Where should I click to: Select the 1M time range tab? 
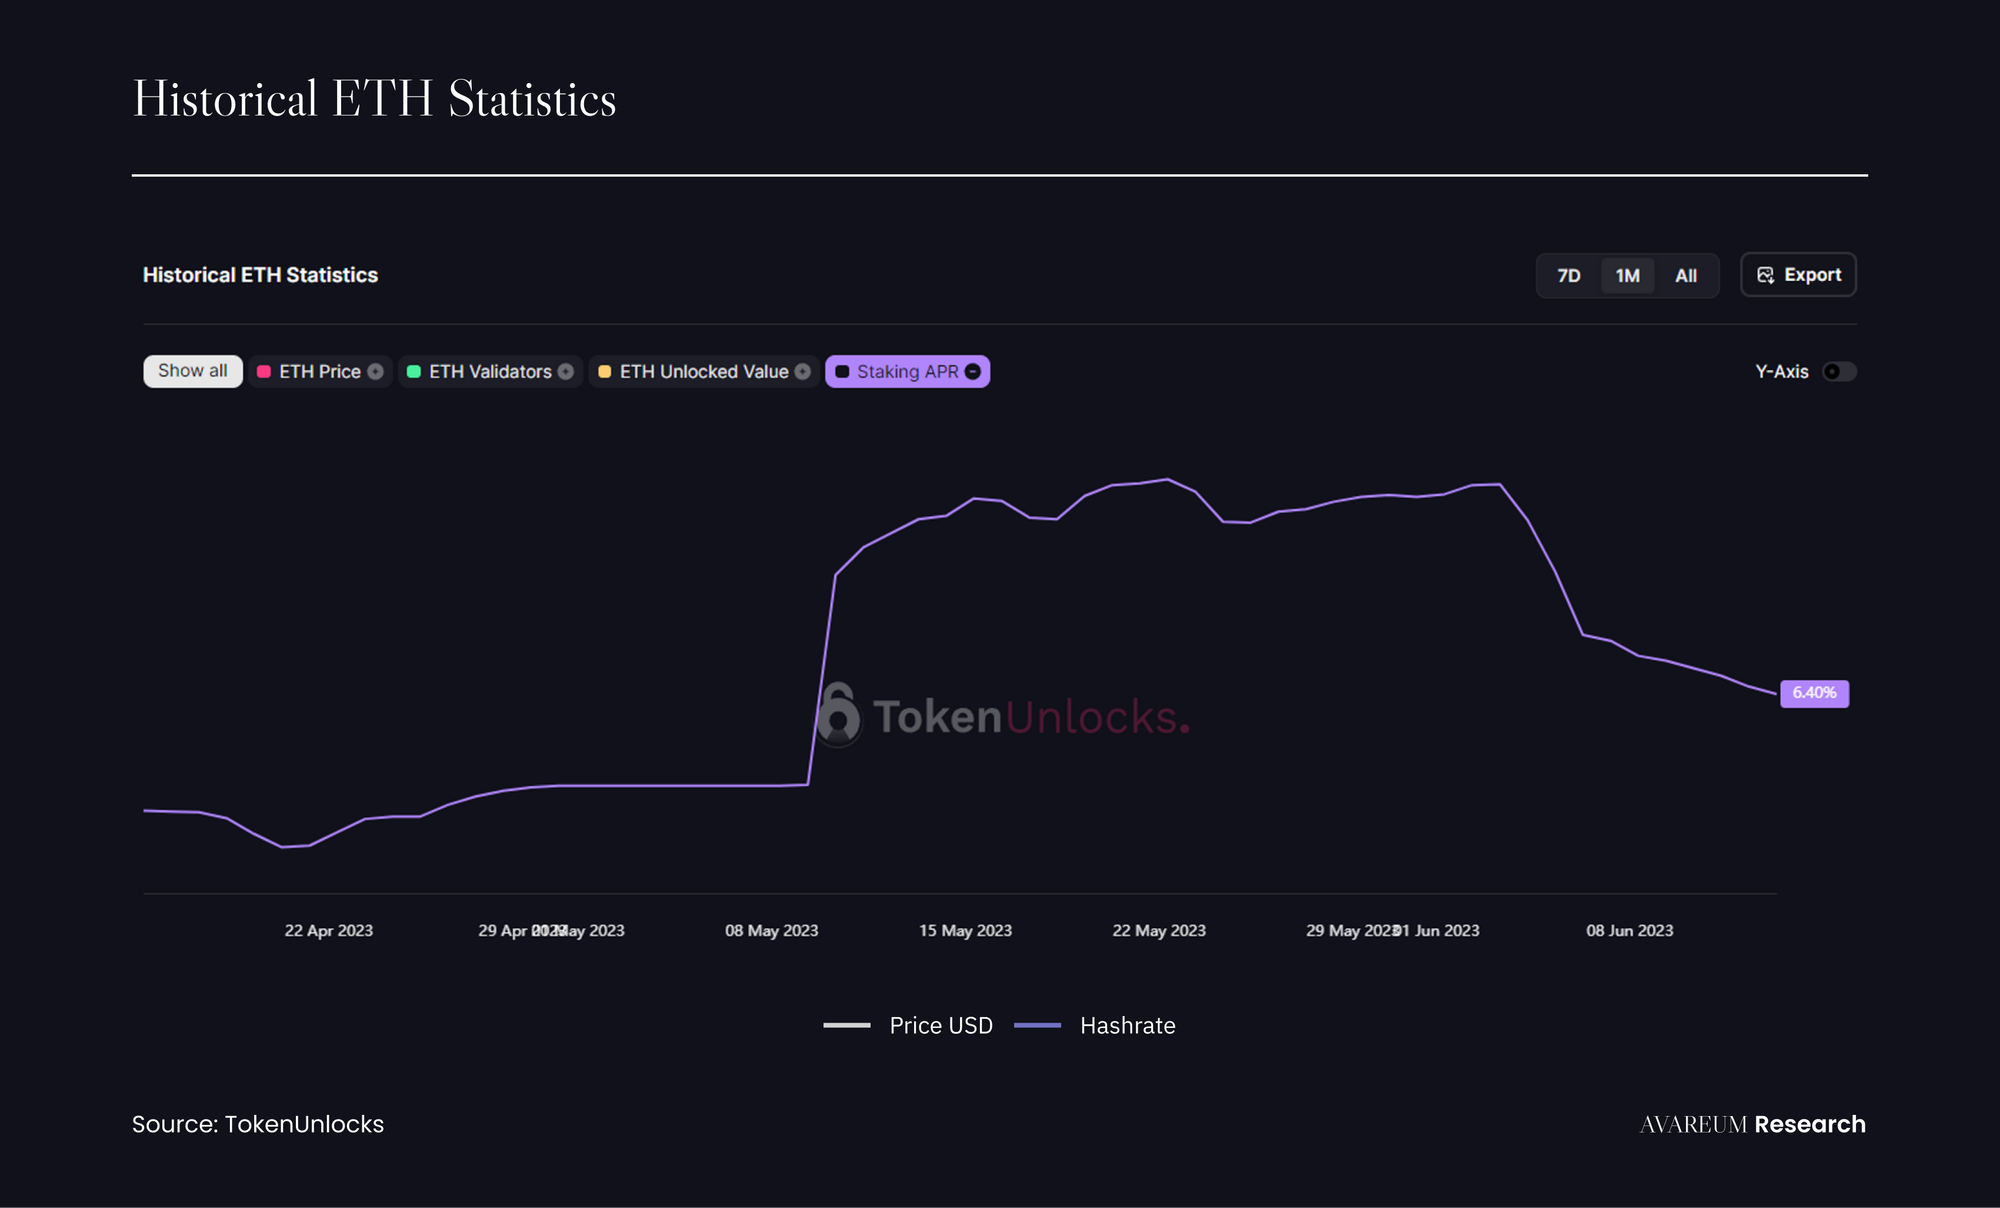(1627, 276)
